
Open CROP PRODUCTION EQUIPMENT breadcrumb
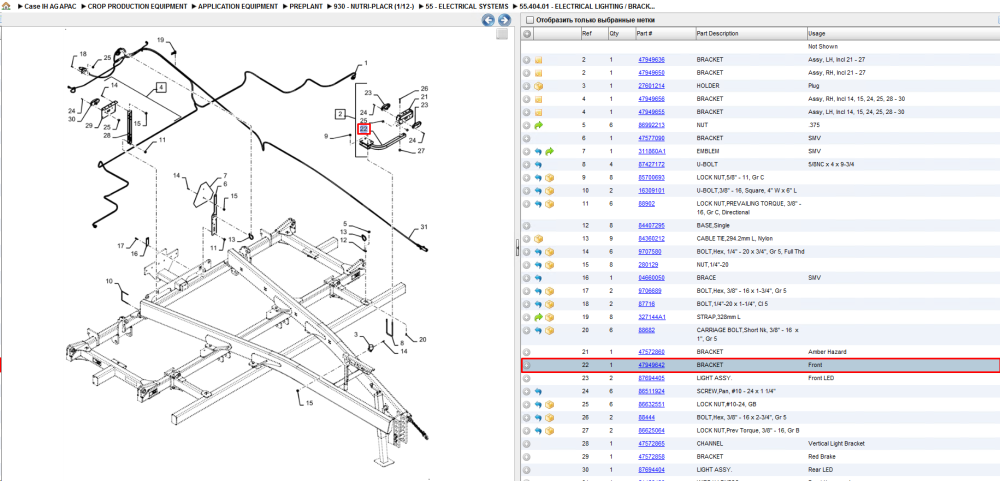pyautogui.click(x=138, y=6)
